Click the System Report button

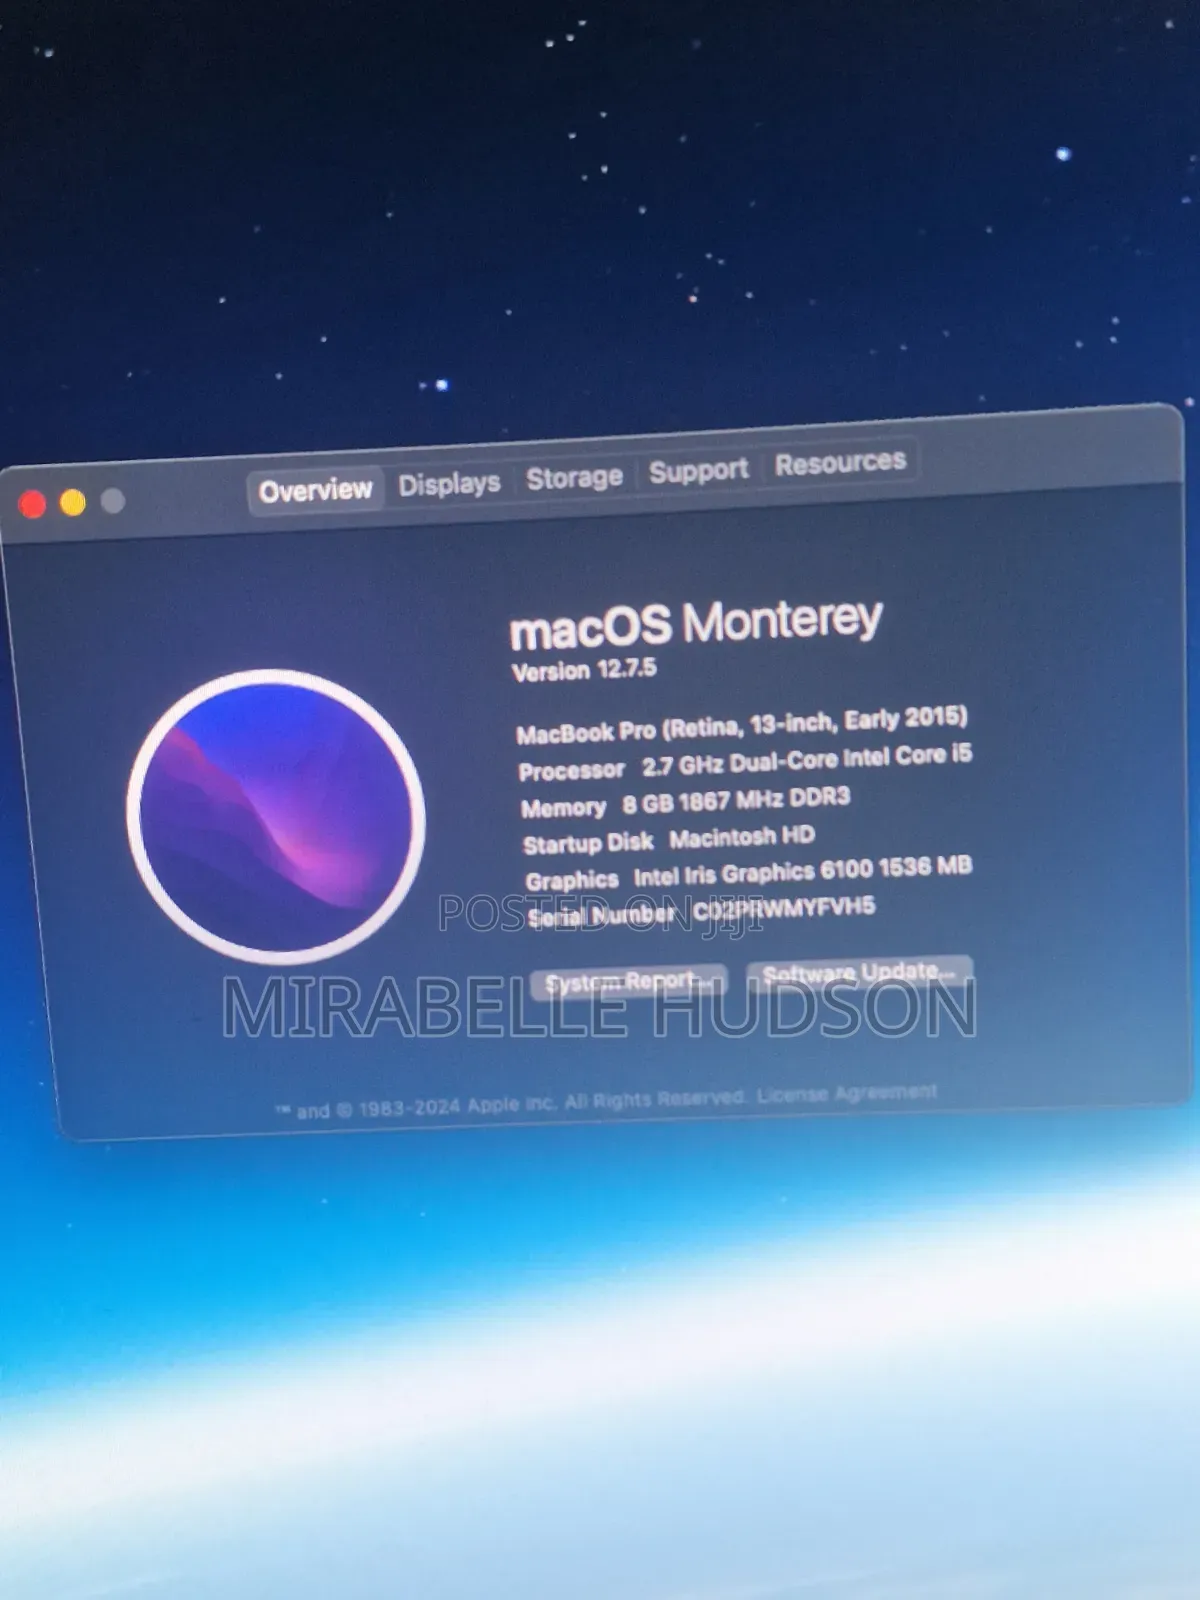point(628,982)
